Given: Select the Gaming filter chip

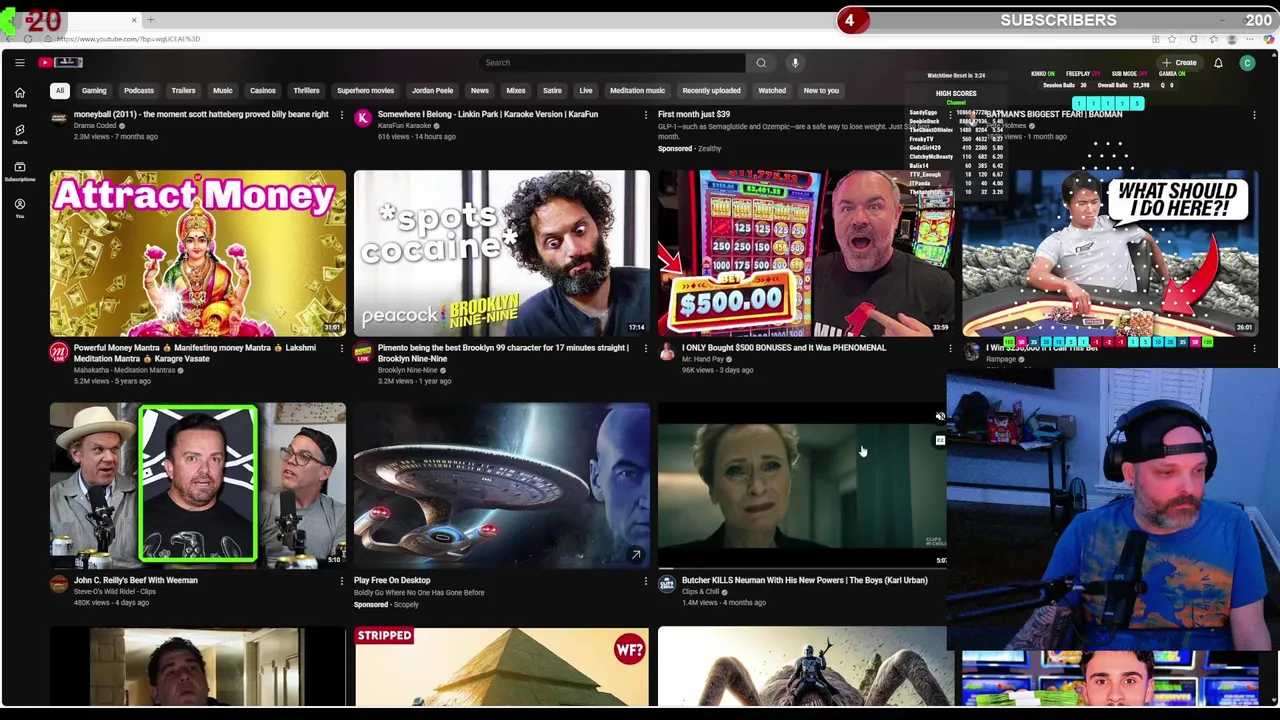Looking at the screenshot, I should click(94, 91).
